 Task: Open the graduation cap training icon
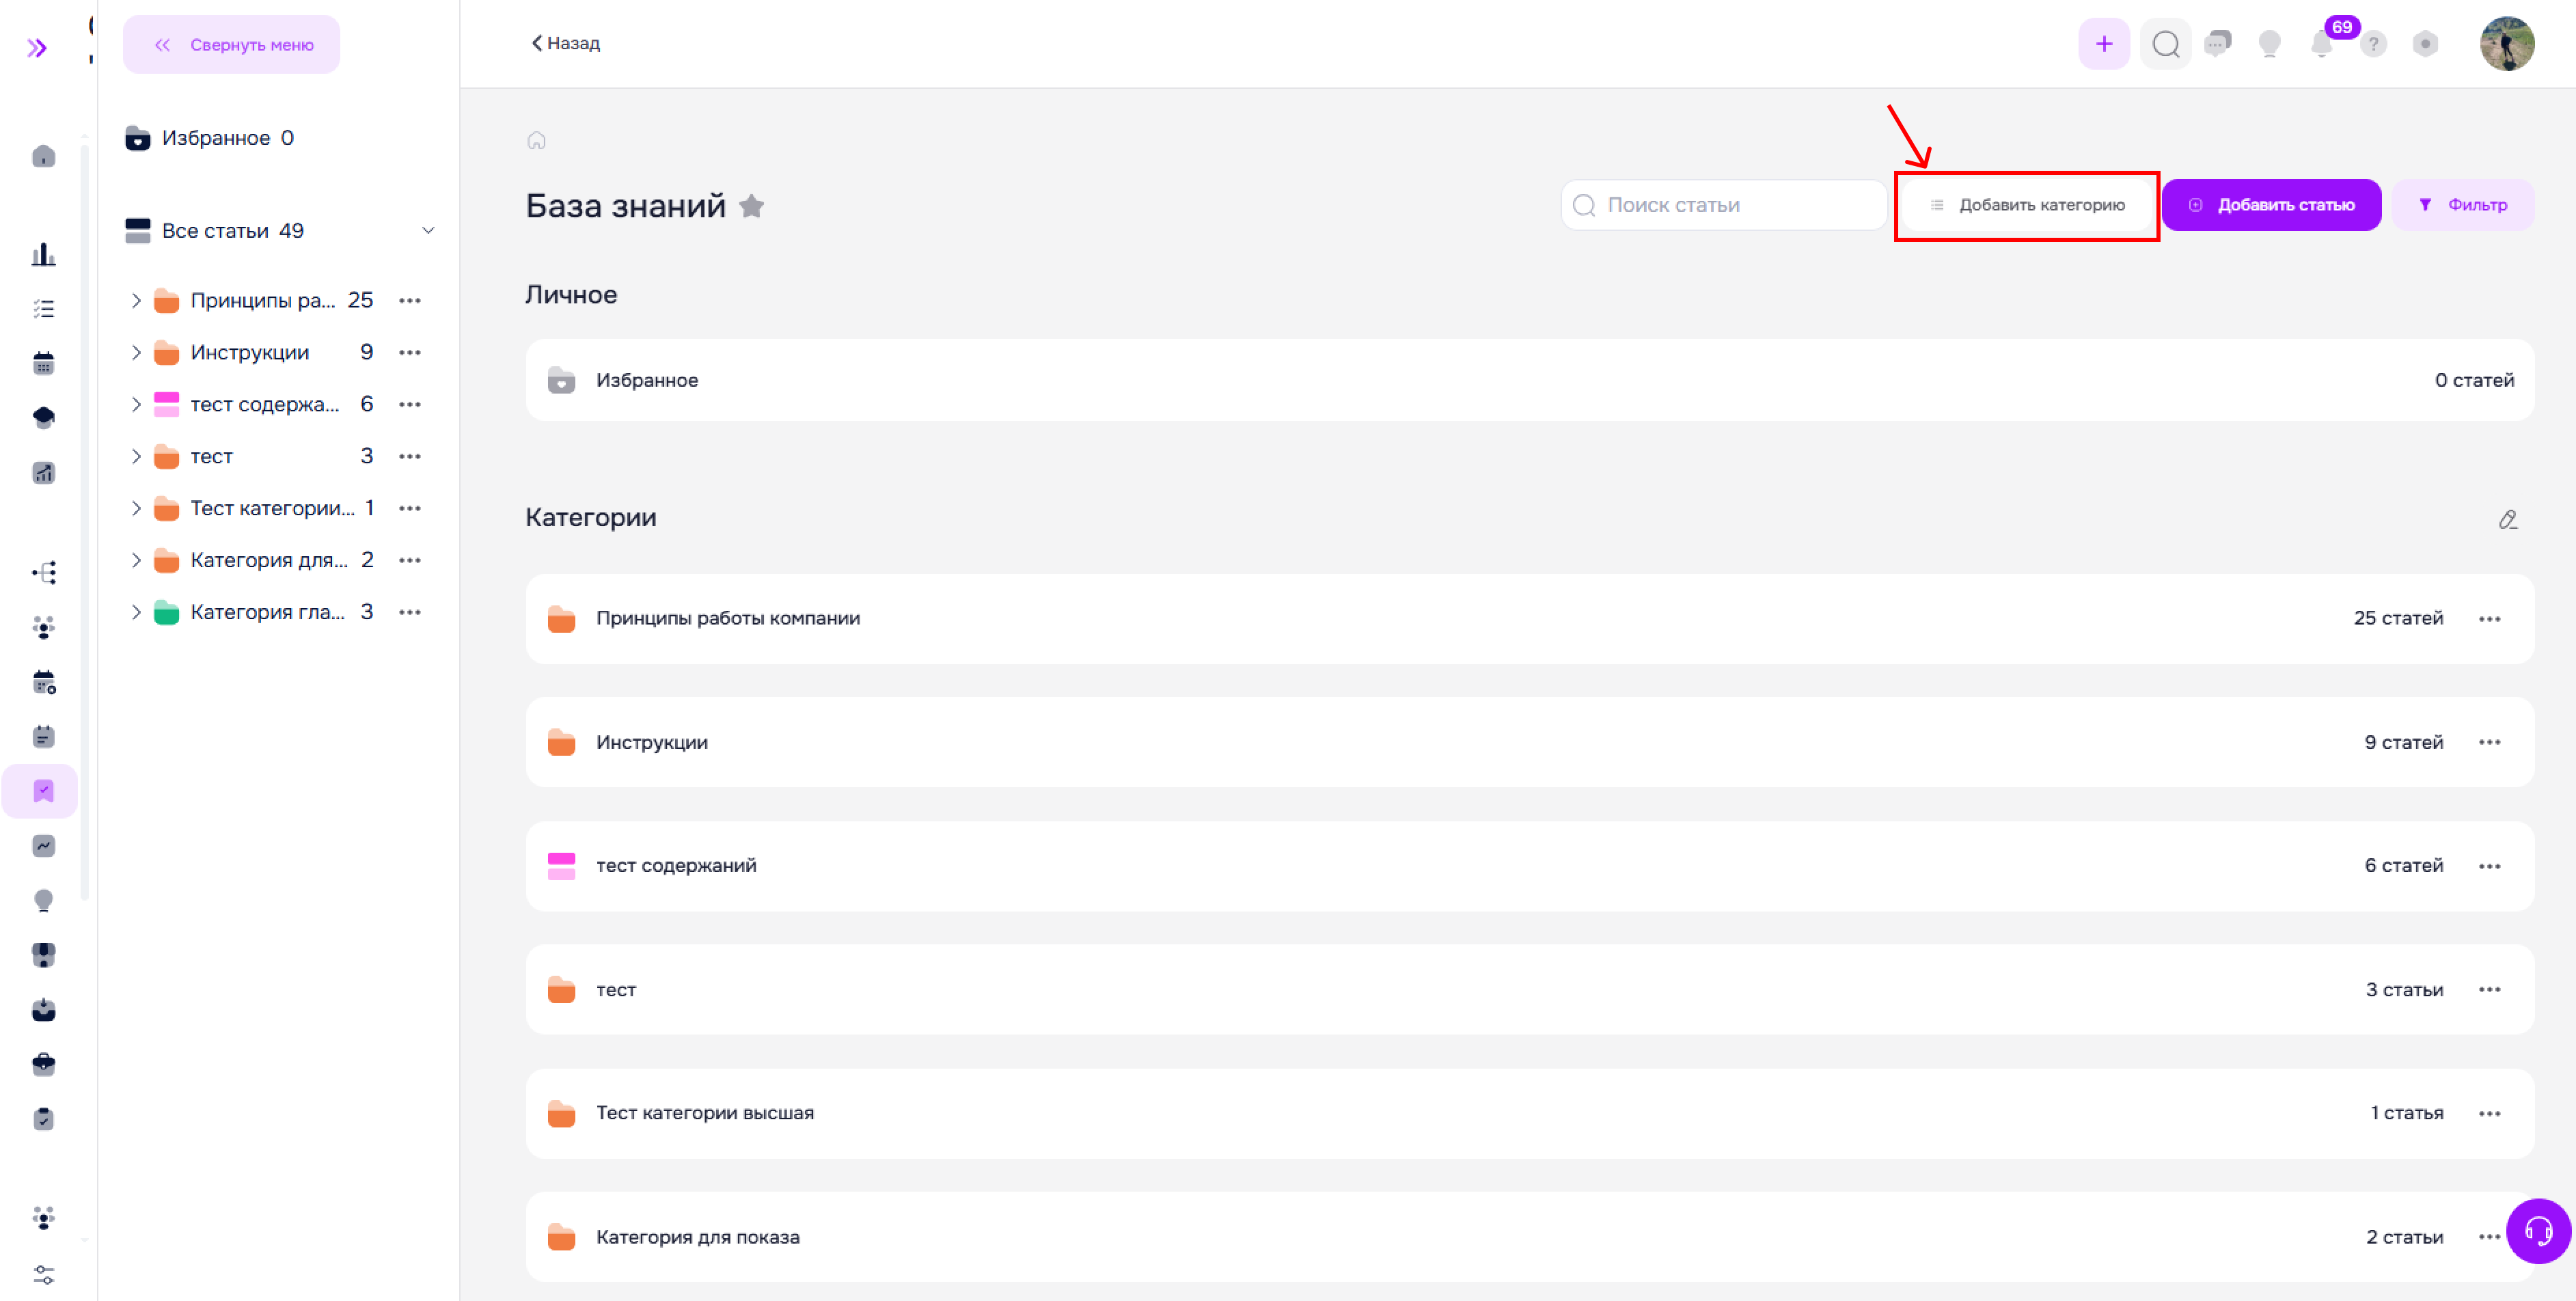point(43,417)
